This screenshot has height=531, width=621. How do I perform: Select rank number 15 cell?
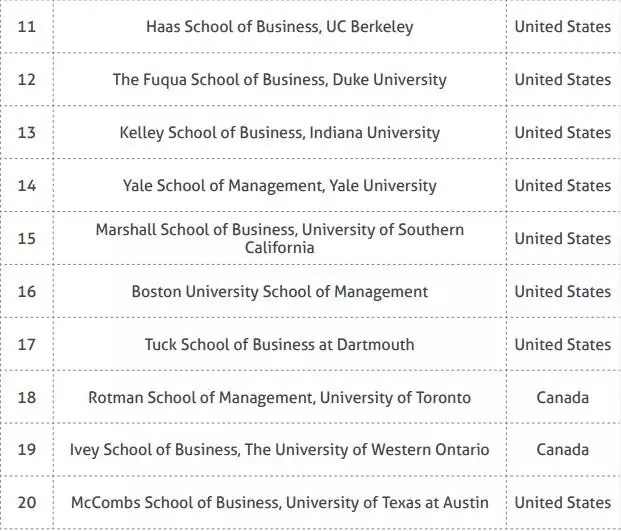point(27,239)
